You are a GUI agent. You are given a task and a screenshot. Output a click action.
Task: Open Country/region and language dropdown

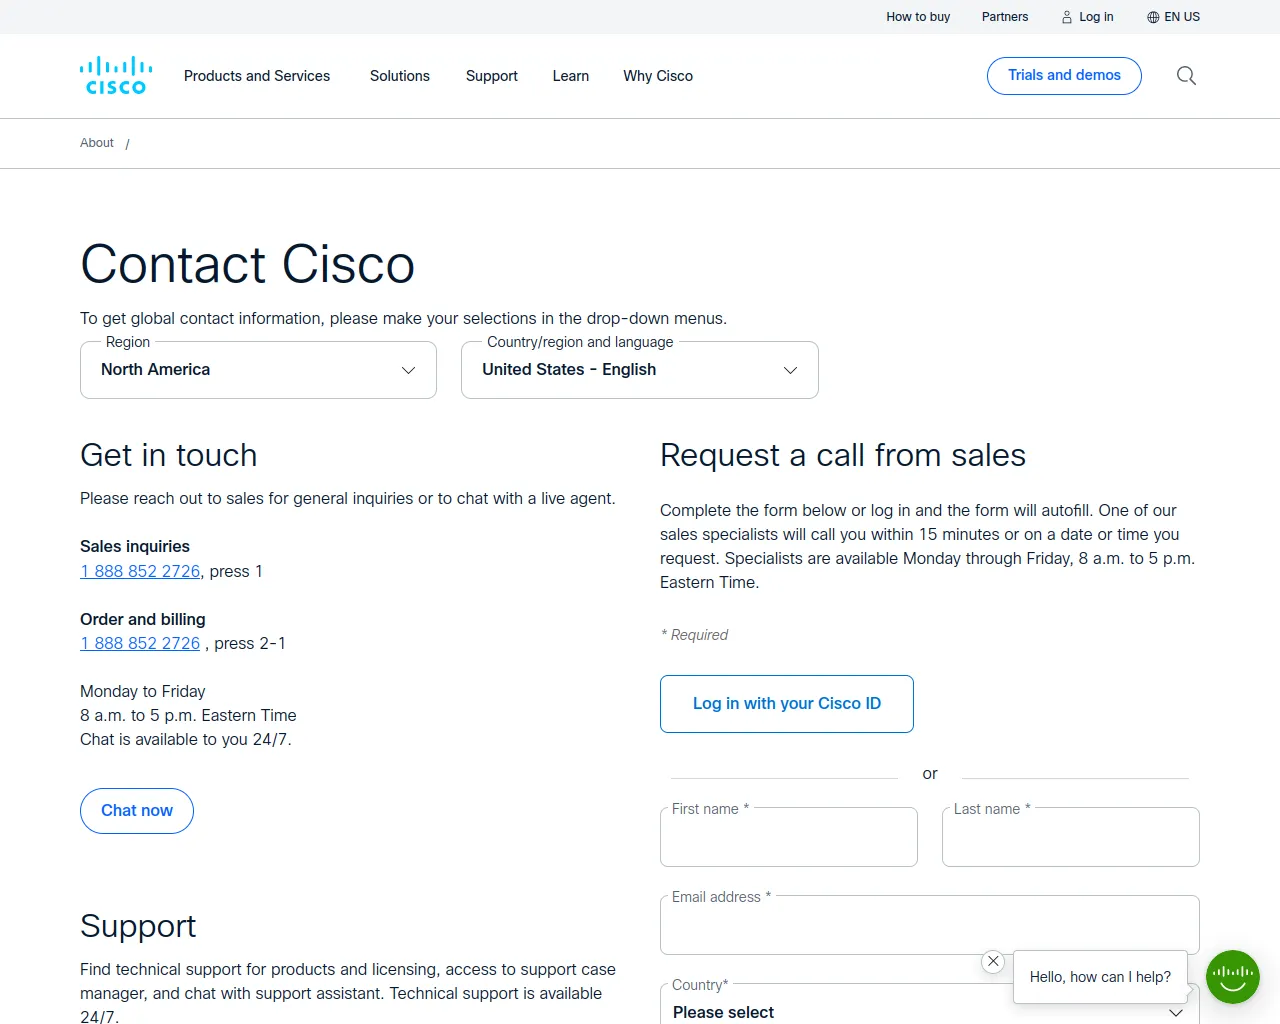640,370
